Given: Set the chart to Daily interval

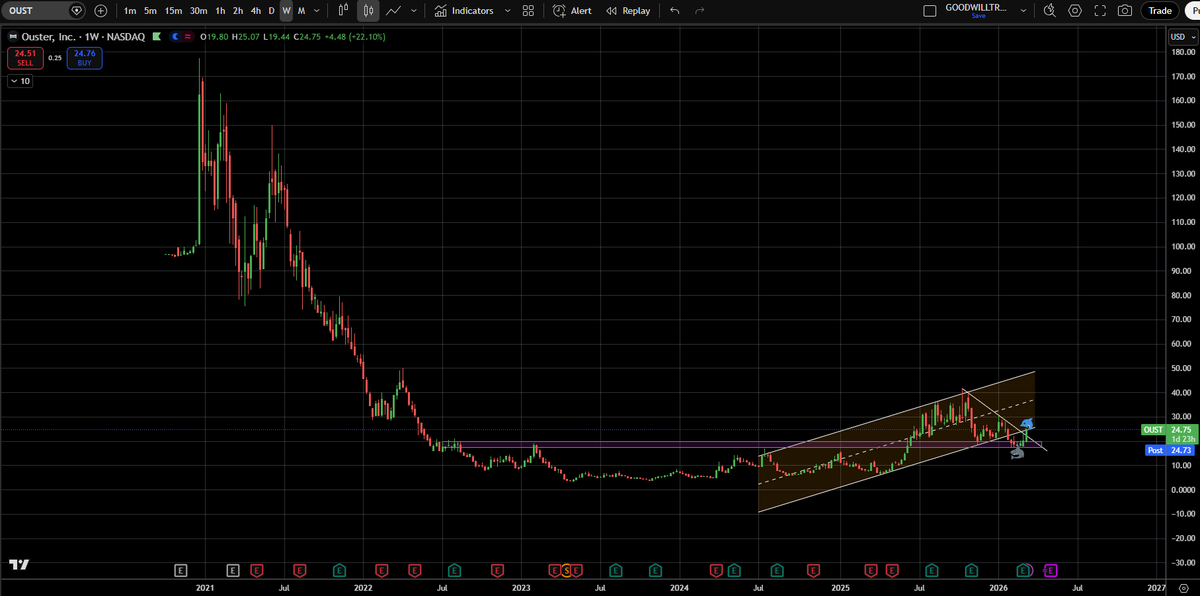Looking at the screenshot, I should coord(271,11).
